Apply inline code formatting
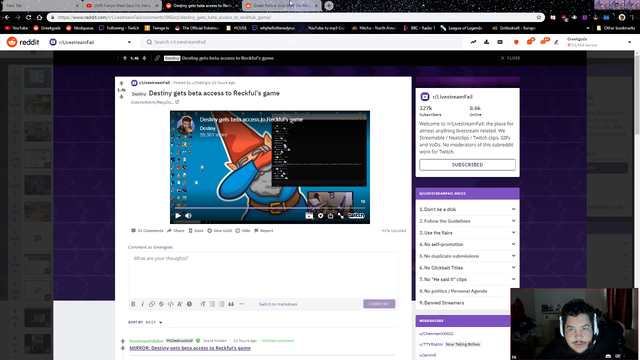 click(171, 304)
